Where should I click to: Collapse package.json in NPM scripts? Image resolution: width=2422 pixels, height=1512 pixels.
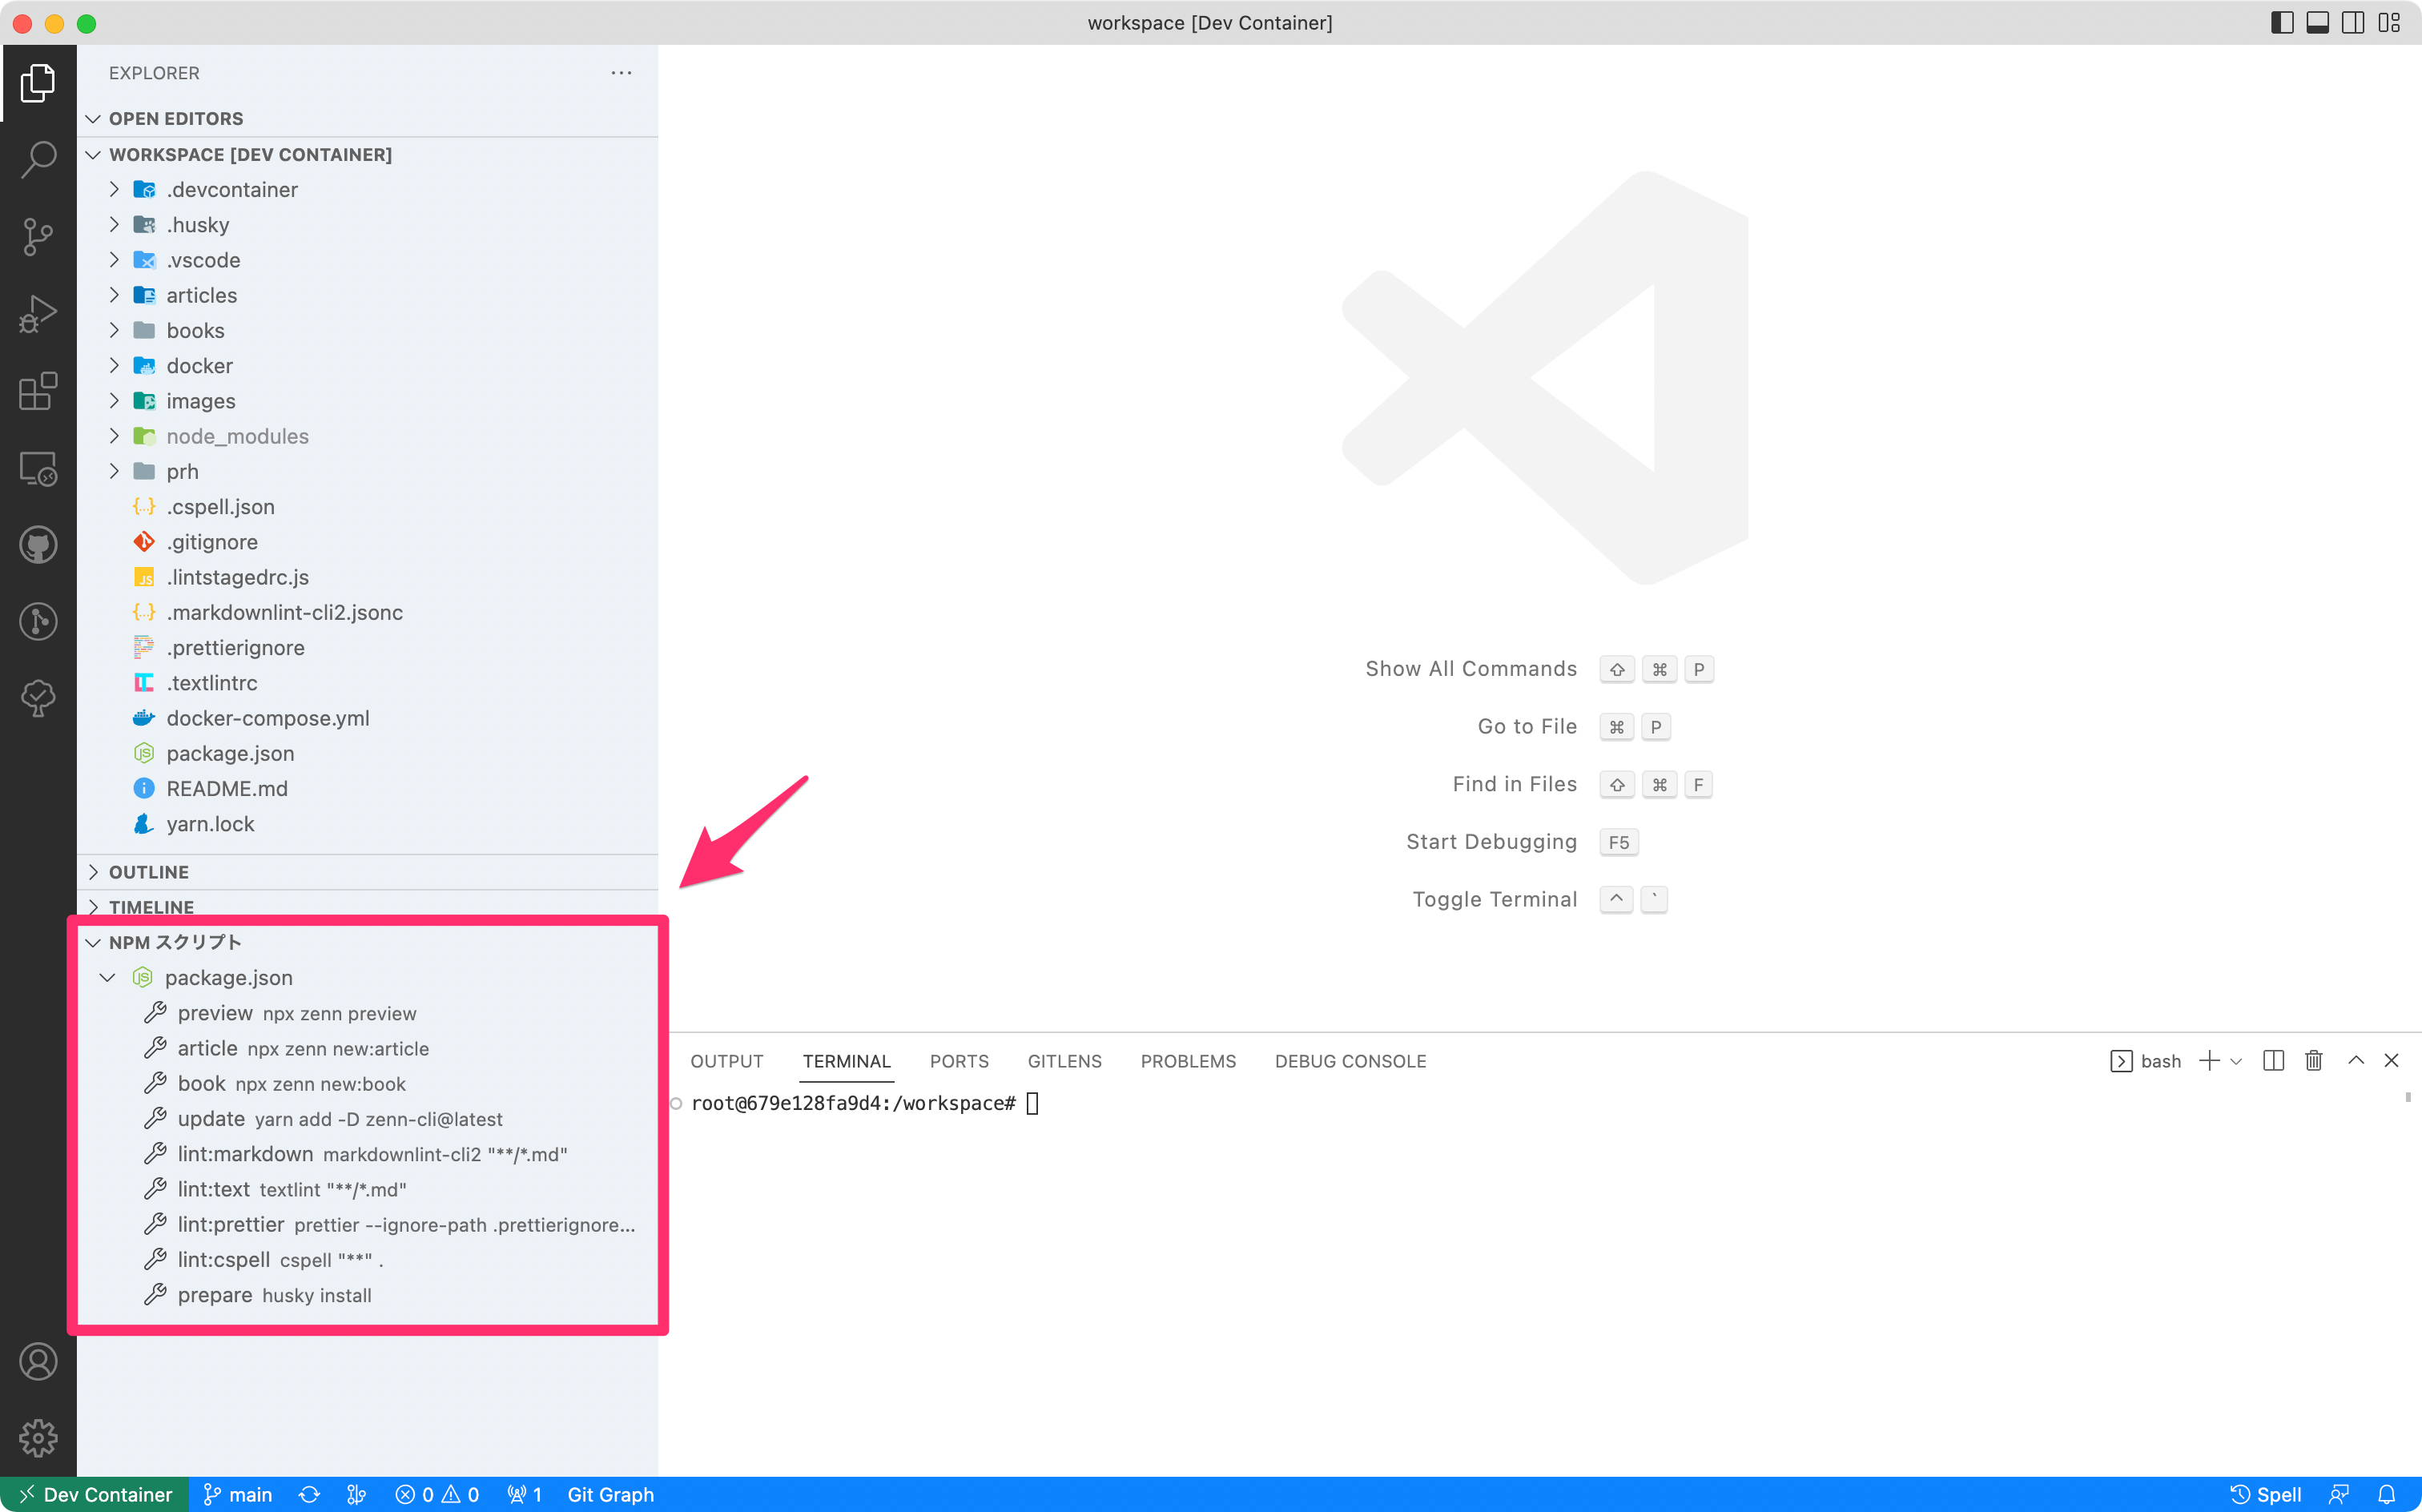pyautogui.click(x=367, y=977)
